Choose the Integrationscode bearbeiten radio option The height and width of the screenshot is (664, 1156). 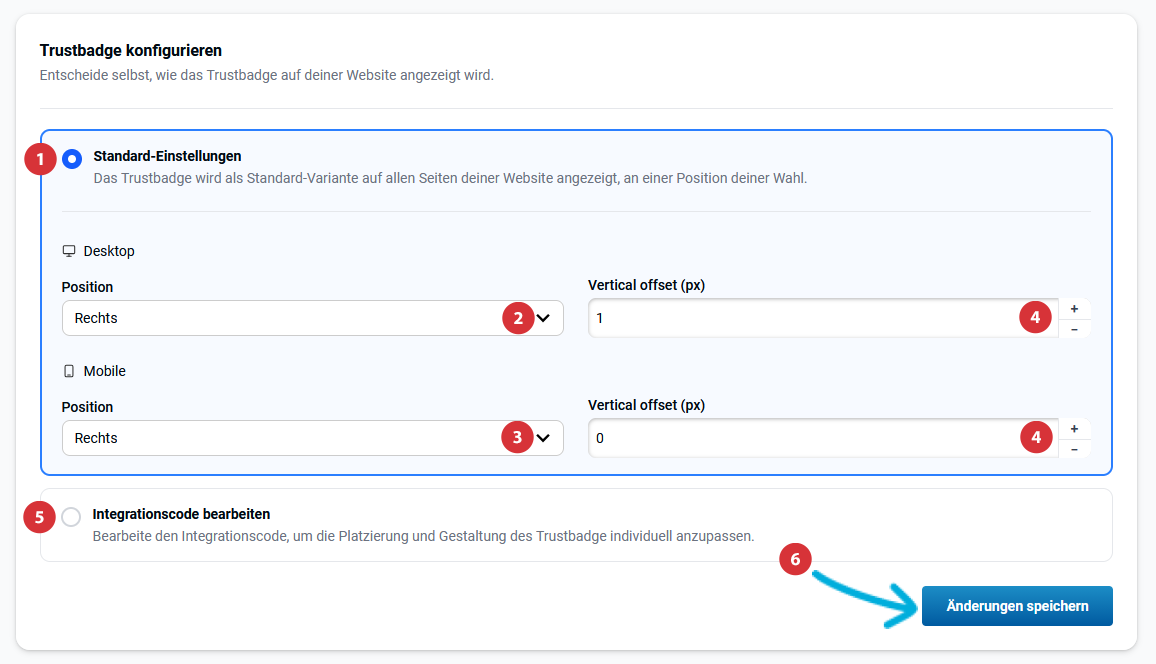pyautogui.click(x=71, y=517)
